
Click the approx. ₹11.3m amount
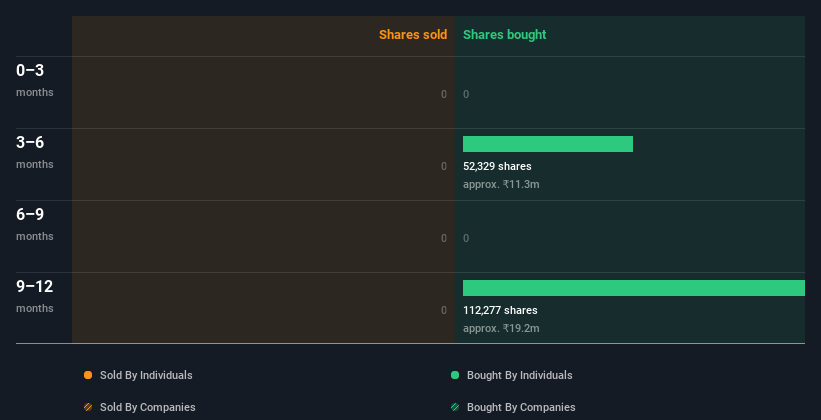click(501, 184)
